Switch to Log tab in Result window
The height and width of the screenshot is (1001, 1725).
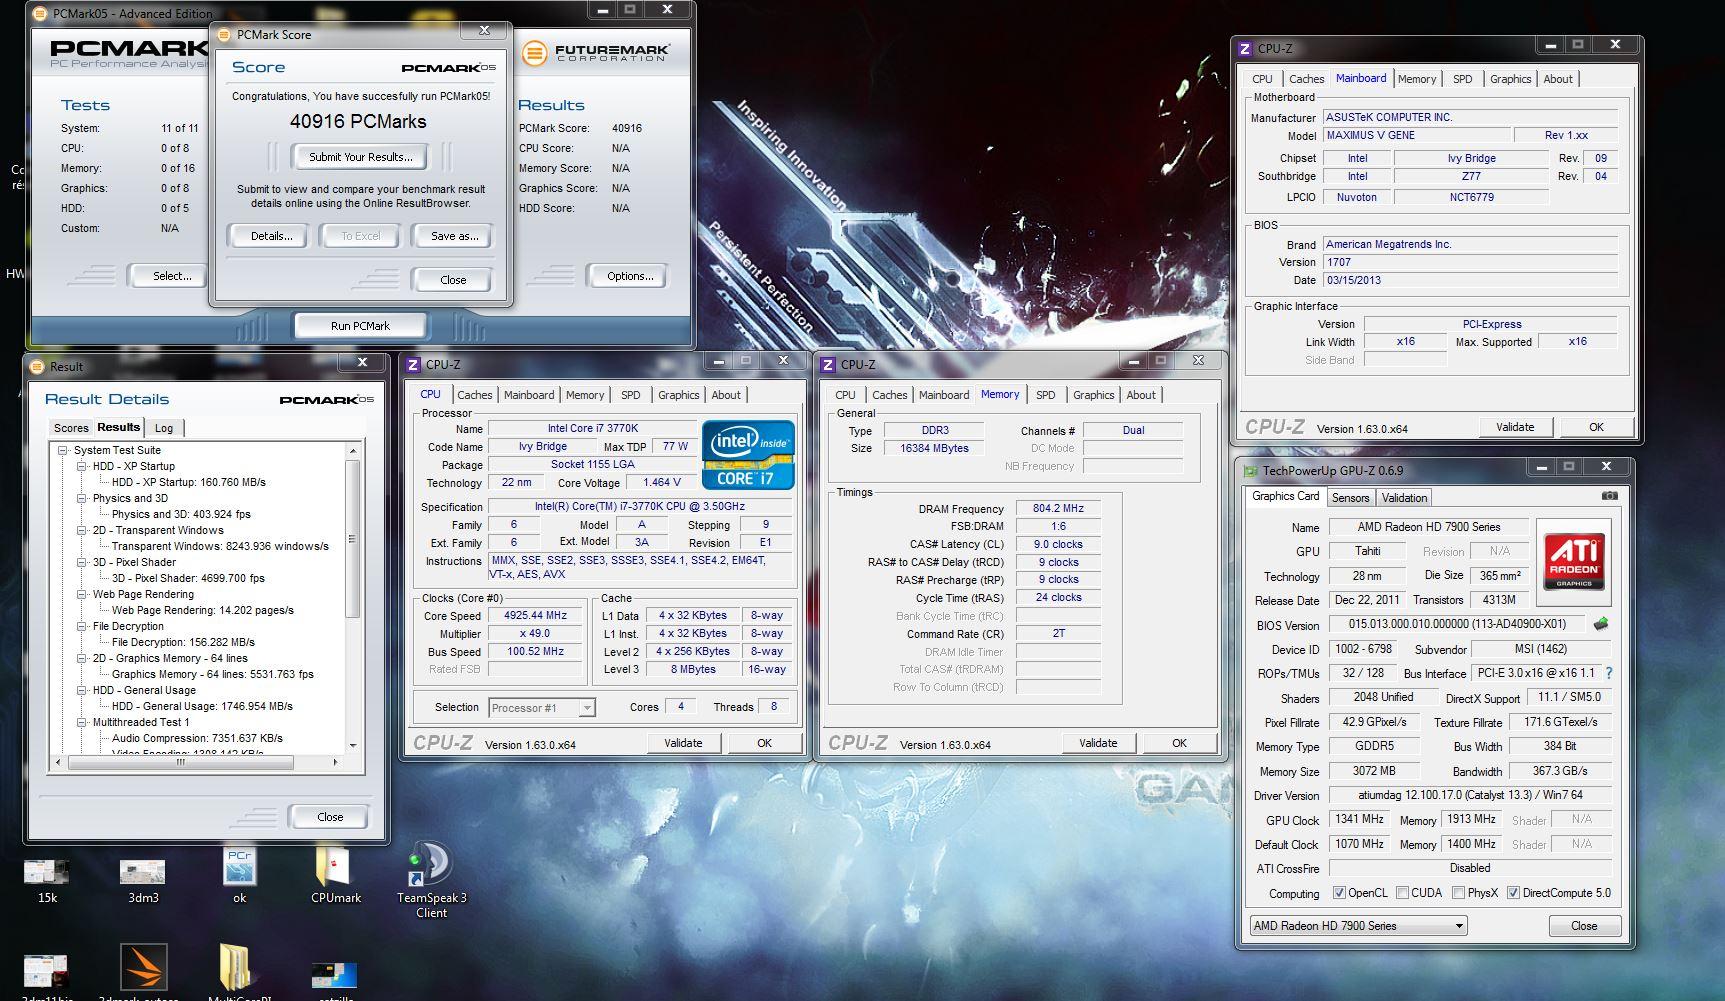164,428
